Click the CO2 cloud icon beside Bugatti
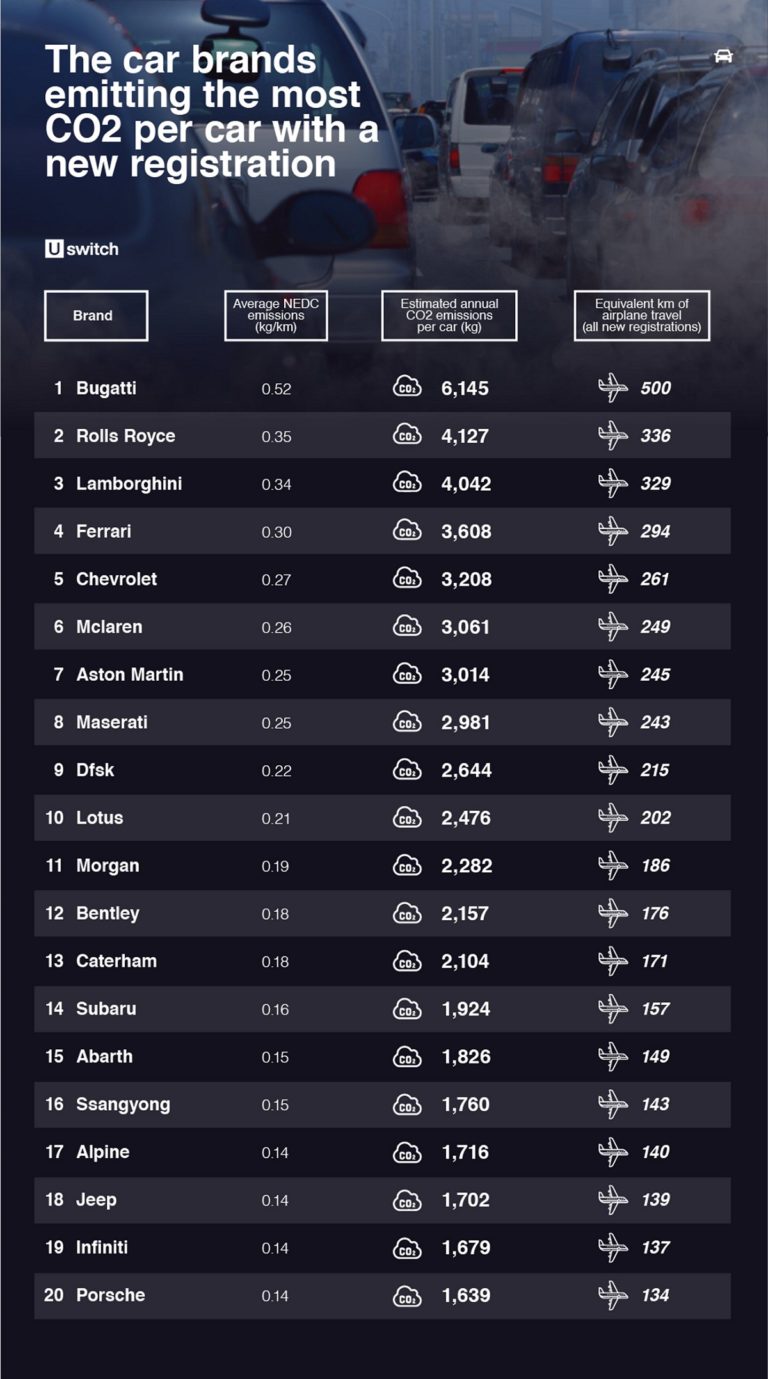Image resolution: width=768 pixels, height=1379 pixels. click(407, 387)
